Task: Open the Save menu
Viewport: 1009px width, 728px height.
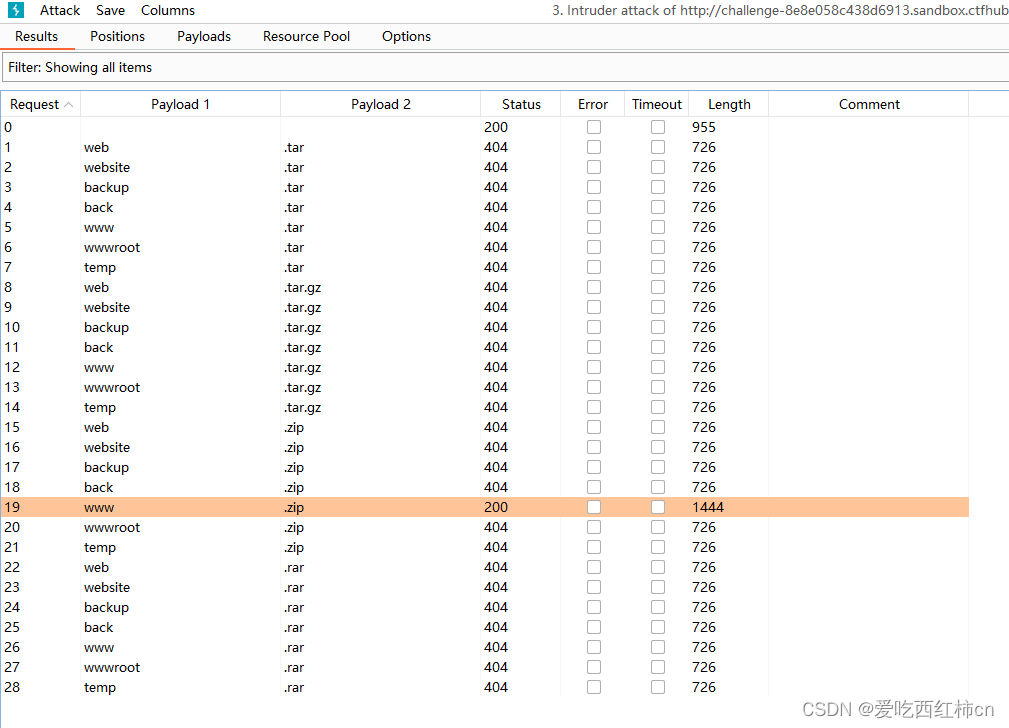Action: [110, 10]
